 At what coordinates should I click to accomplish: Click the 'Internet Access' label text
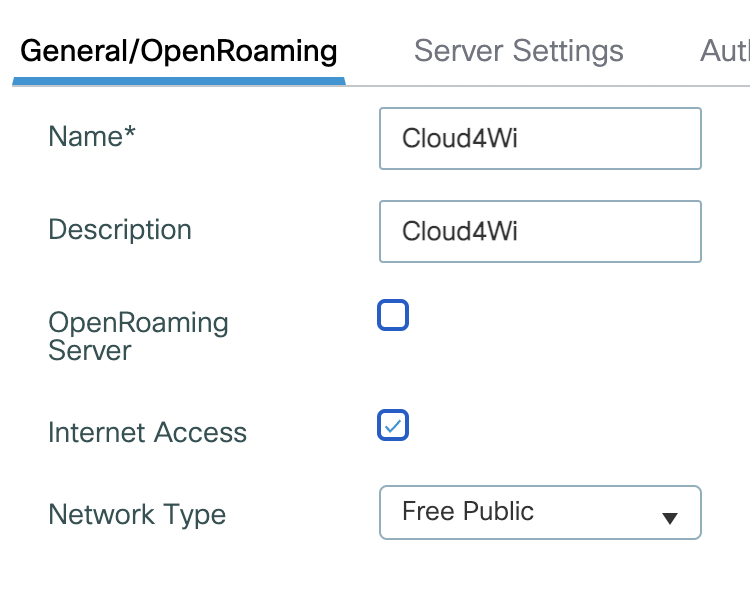tap(147, 433)
